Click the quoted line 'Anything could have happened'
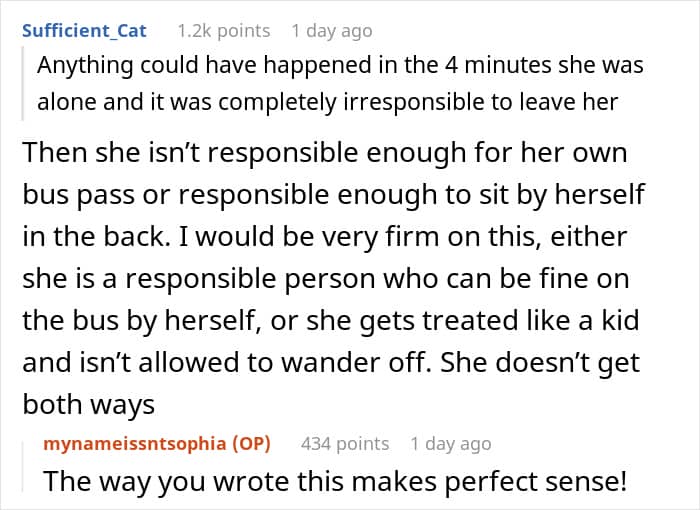This screenshot has height=510, width=700. (340, 65)
